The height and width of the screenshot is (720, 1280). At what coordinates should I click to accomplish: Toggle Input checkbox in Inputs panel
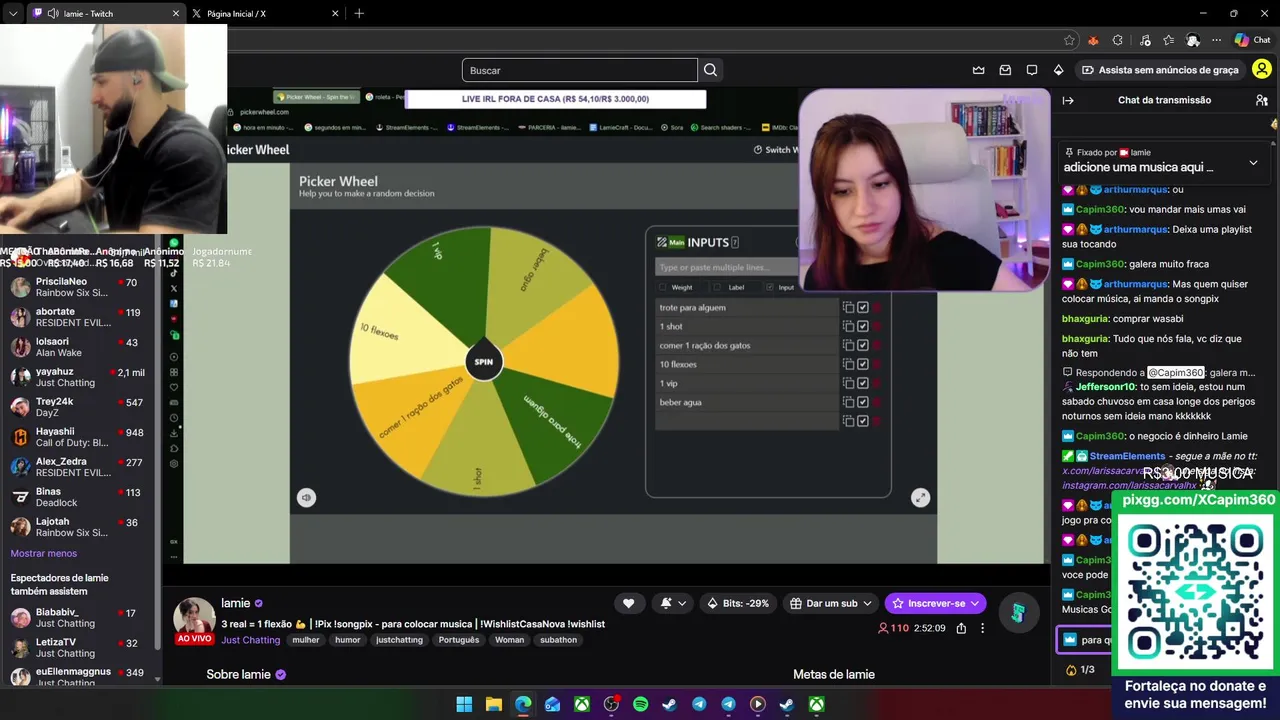click(x=769, y=287)
